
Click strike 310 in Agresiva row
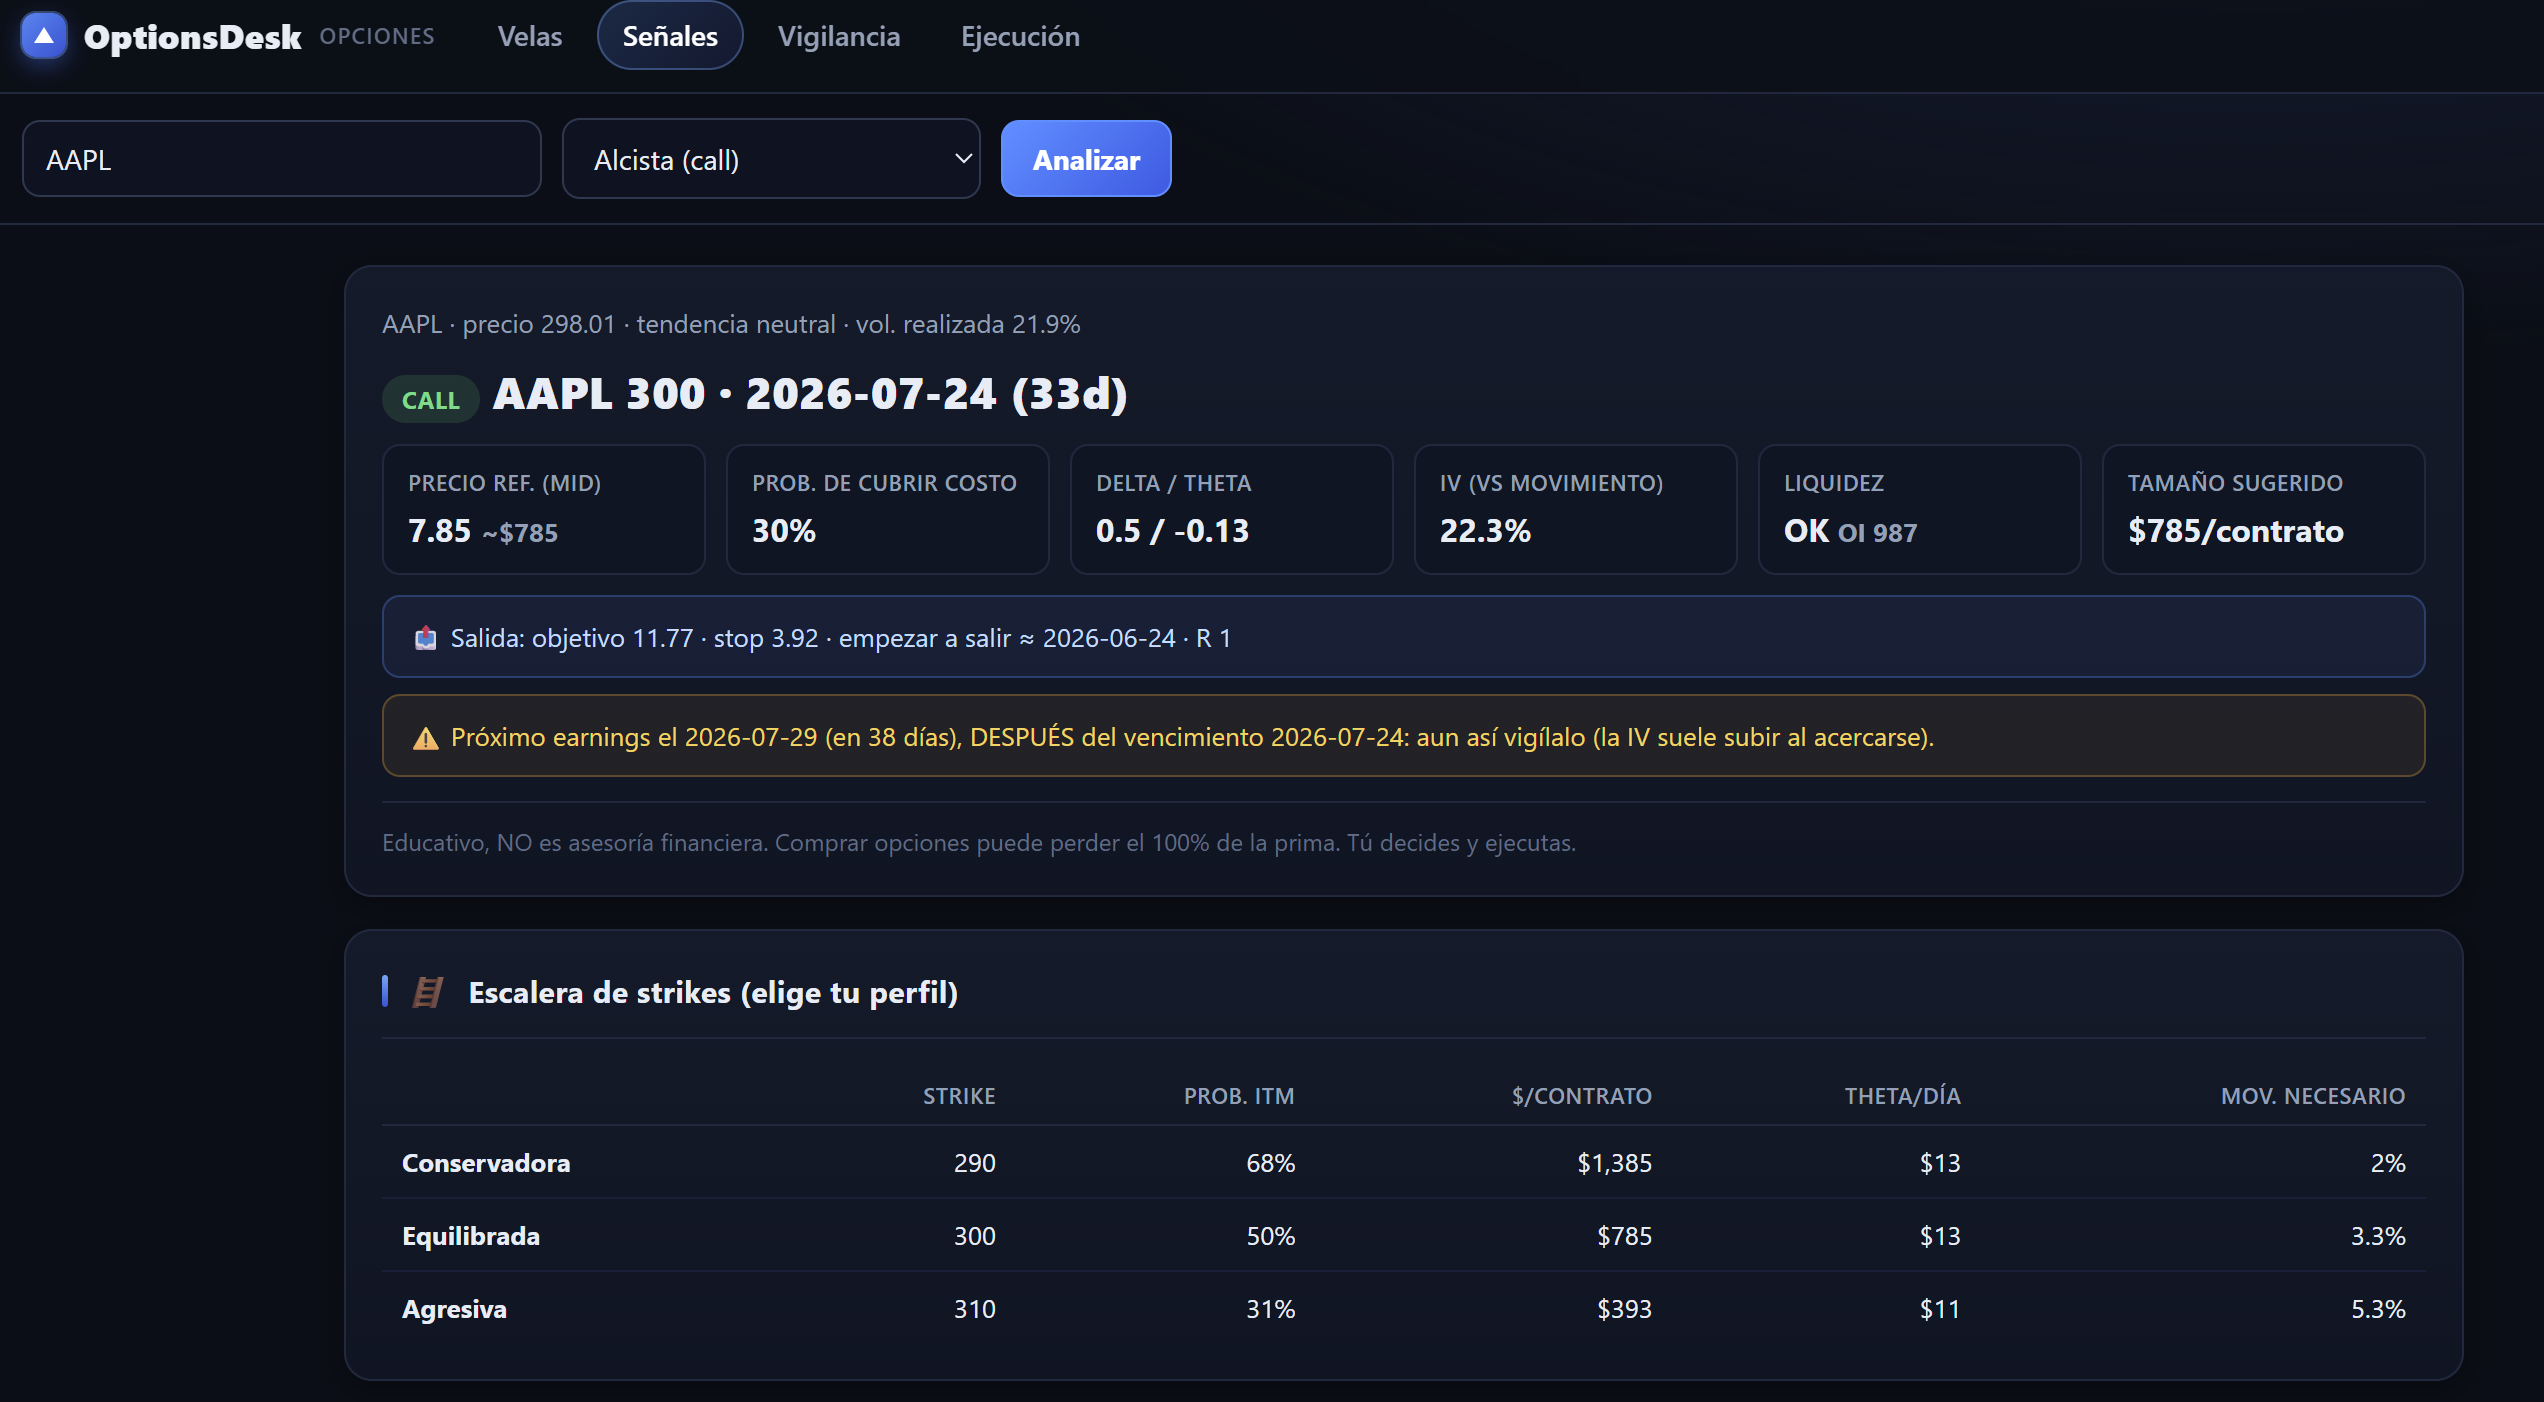975,1309
